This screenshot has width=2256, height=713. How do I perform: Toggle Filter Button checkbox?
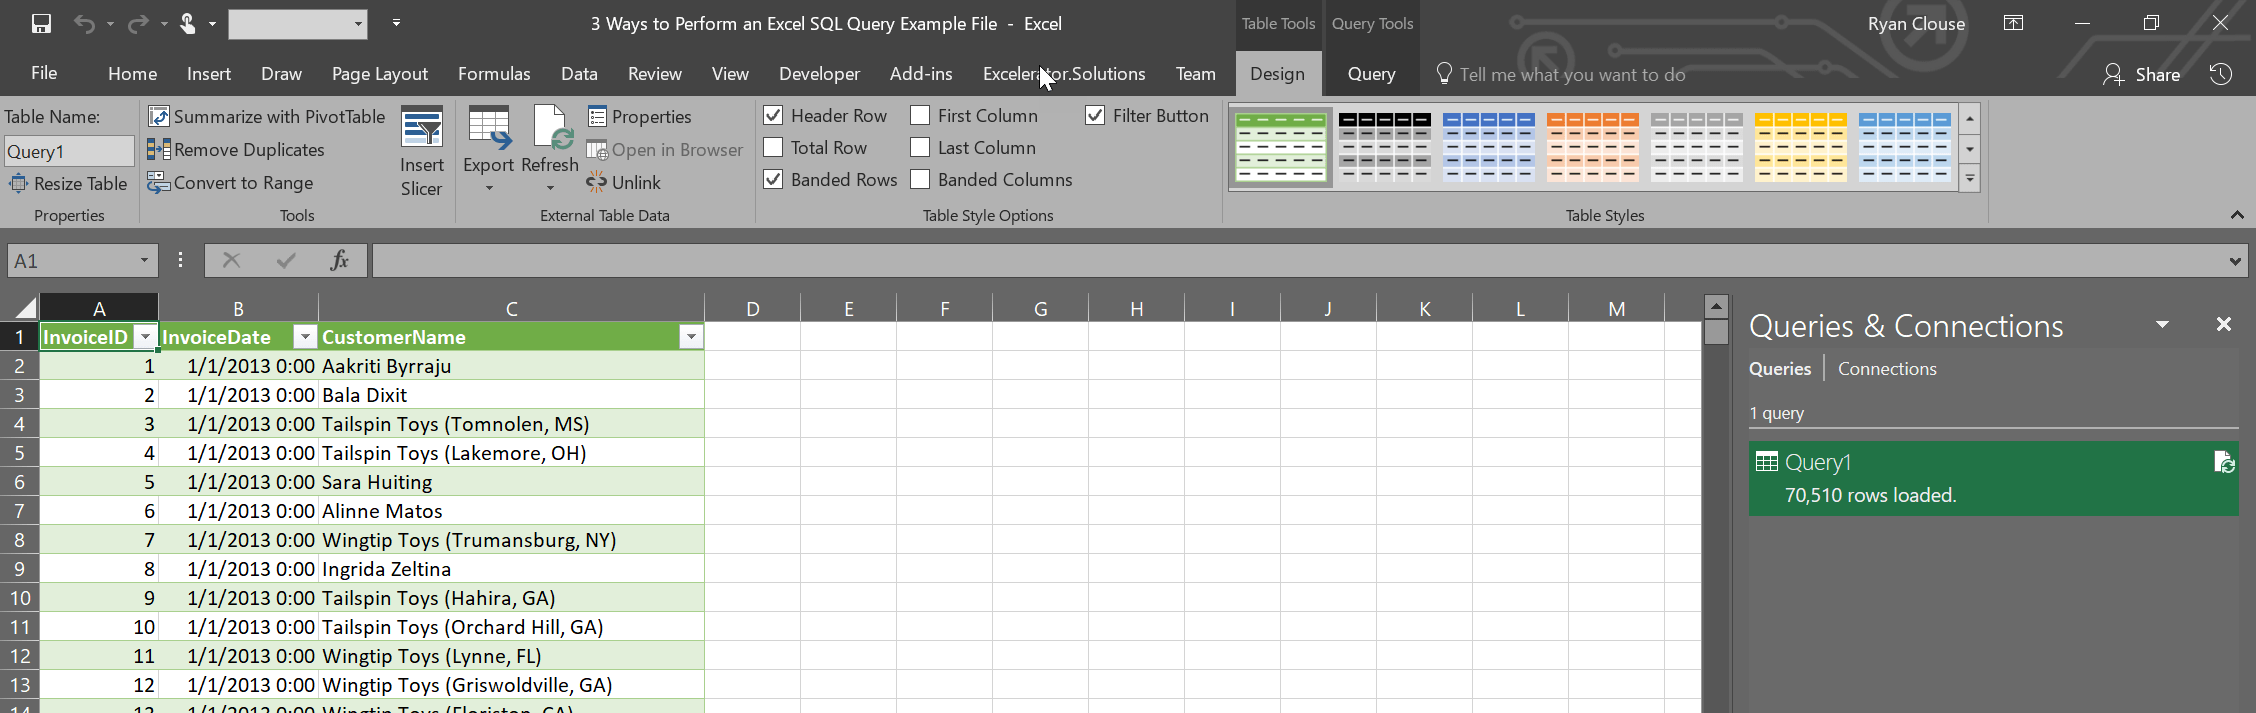(x=1095, y=115)
